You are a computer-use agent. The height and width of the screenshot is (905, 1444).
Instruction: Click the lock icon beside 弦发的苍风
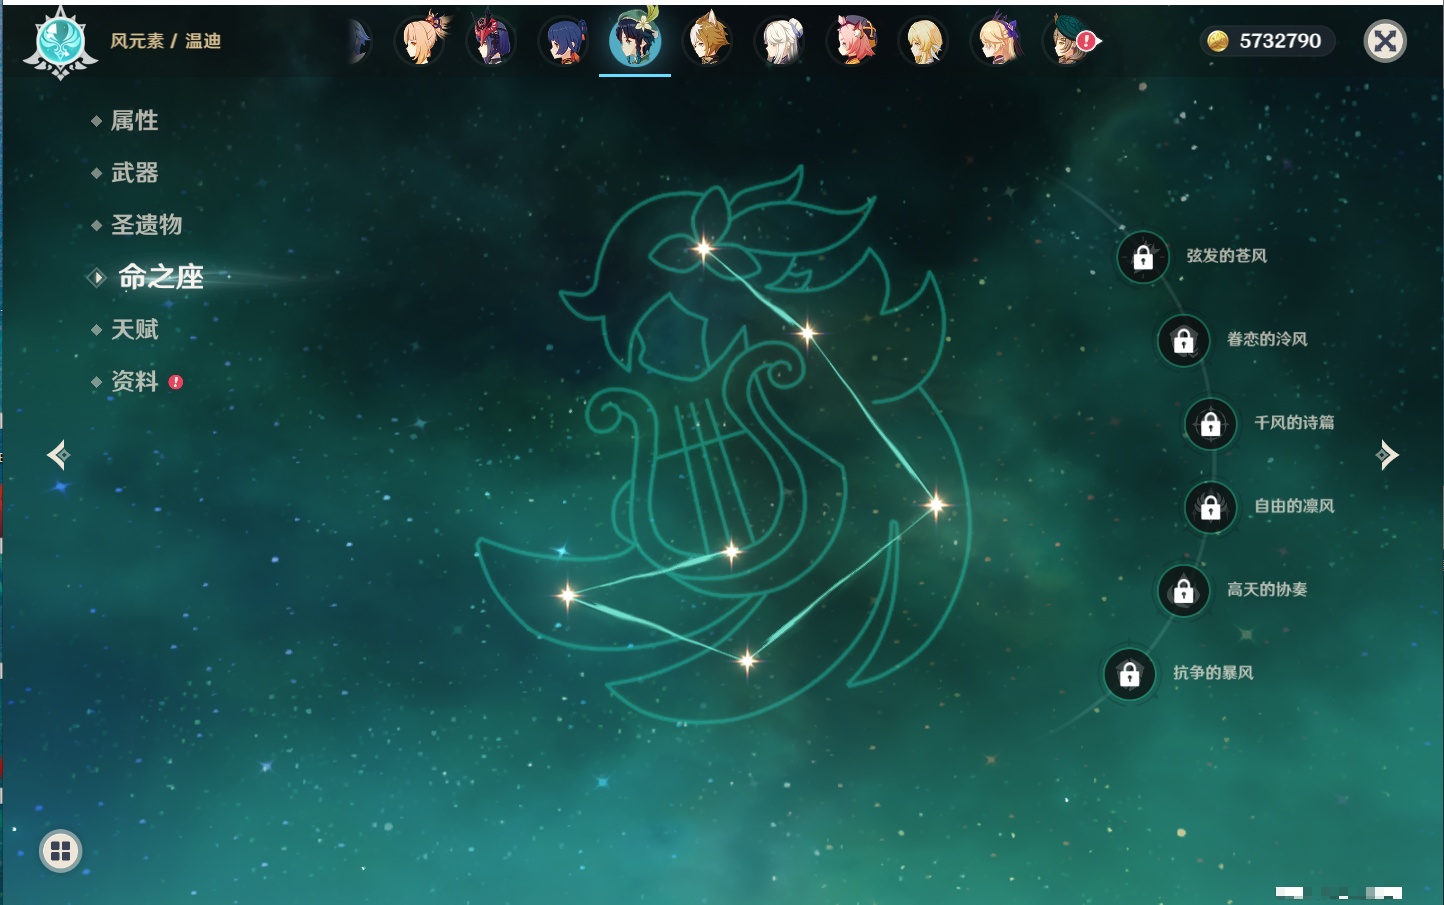click(1143, 257)
